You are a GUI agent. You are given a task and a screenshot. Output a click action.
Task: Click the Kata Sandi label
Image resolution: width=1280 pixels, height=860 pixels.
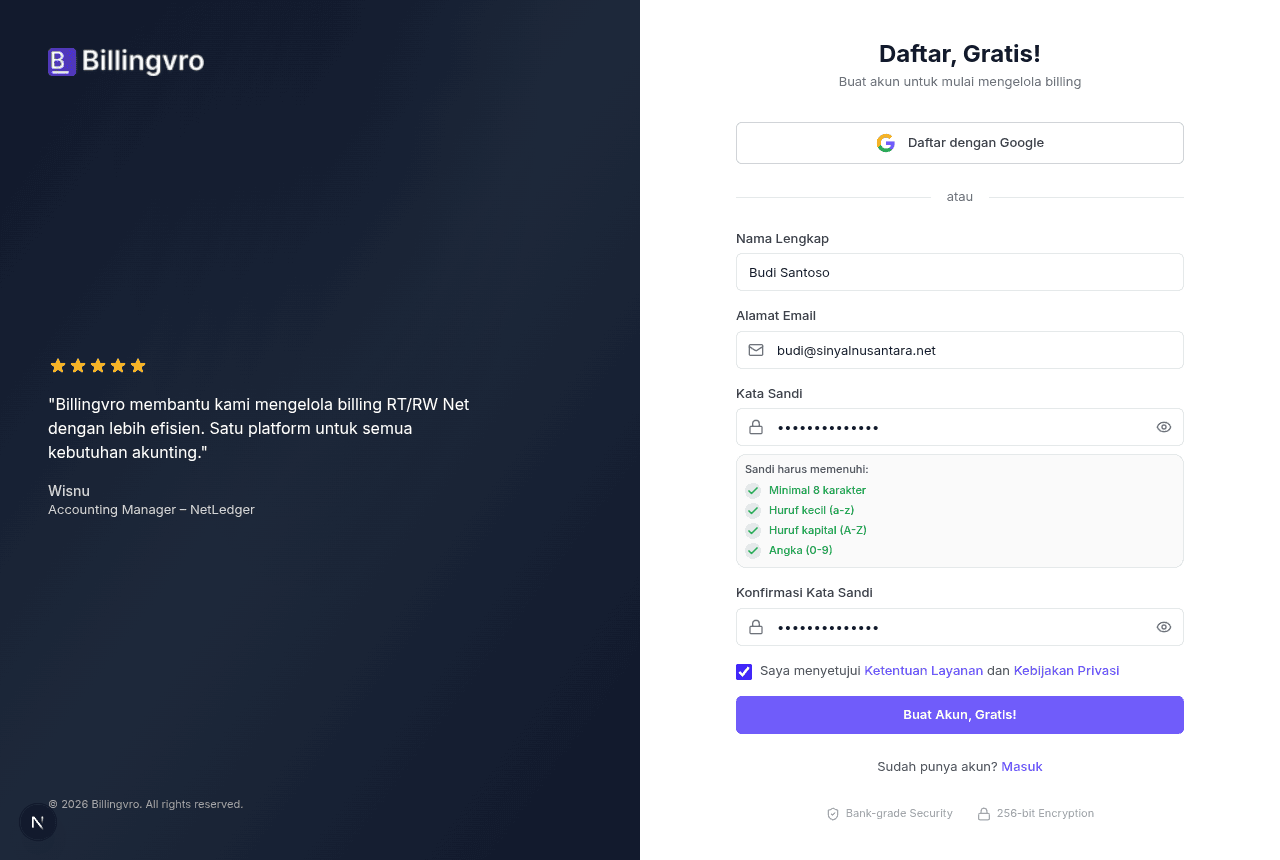coord(769,394)
